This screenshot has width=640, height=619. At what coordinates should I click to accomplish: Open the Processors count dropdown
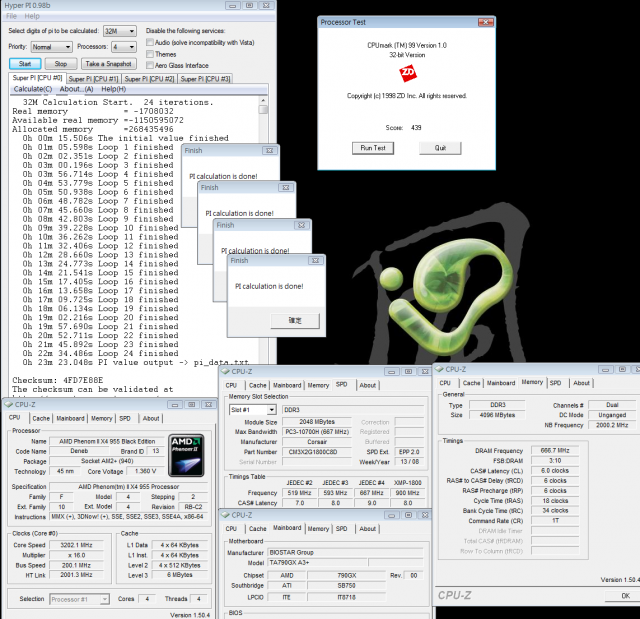pyautogui.click(x=124, y=47)
